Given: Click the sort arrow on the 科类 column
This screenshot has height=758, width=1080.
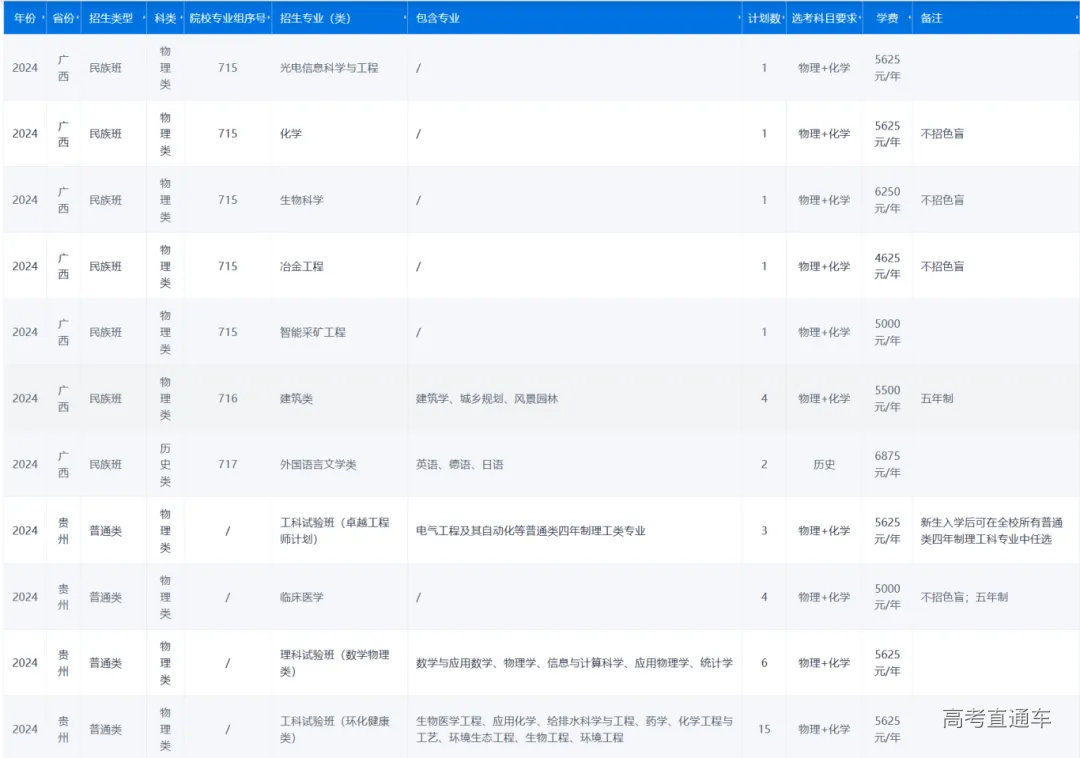Looking at the screenshot, I should (x=182, y=17).
